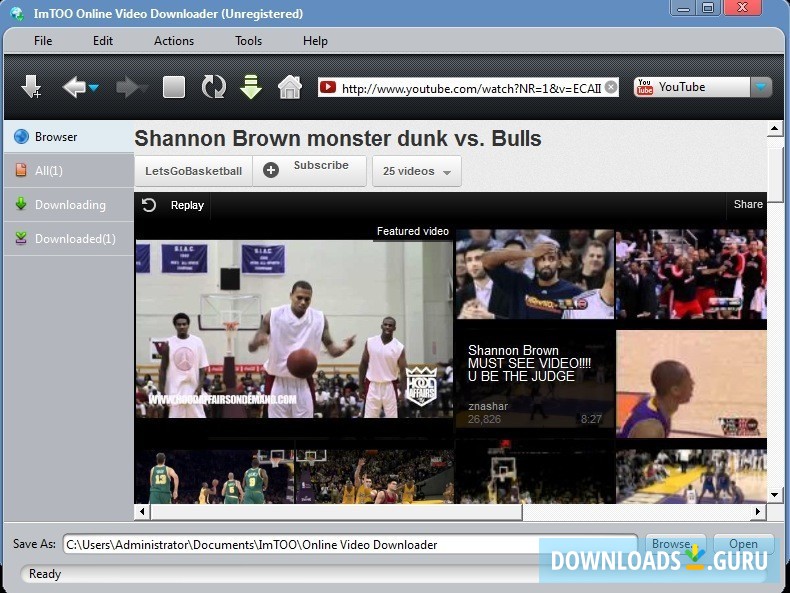Go to the Home page icon

[290, 87]
